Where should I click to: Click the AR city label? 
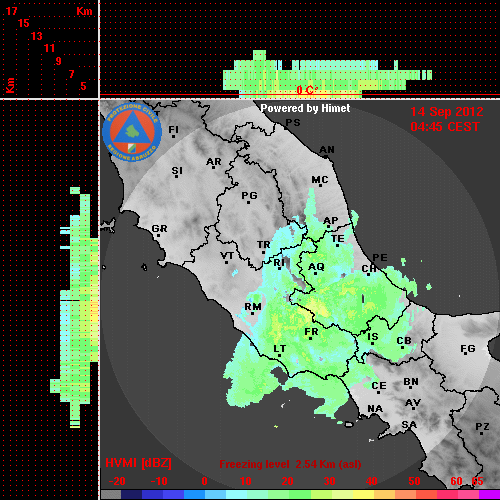(214, 162)
